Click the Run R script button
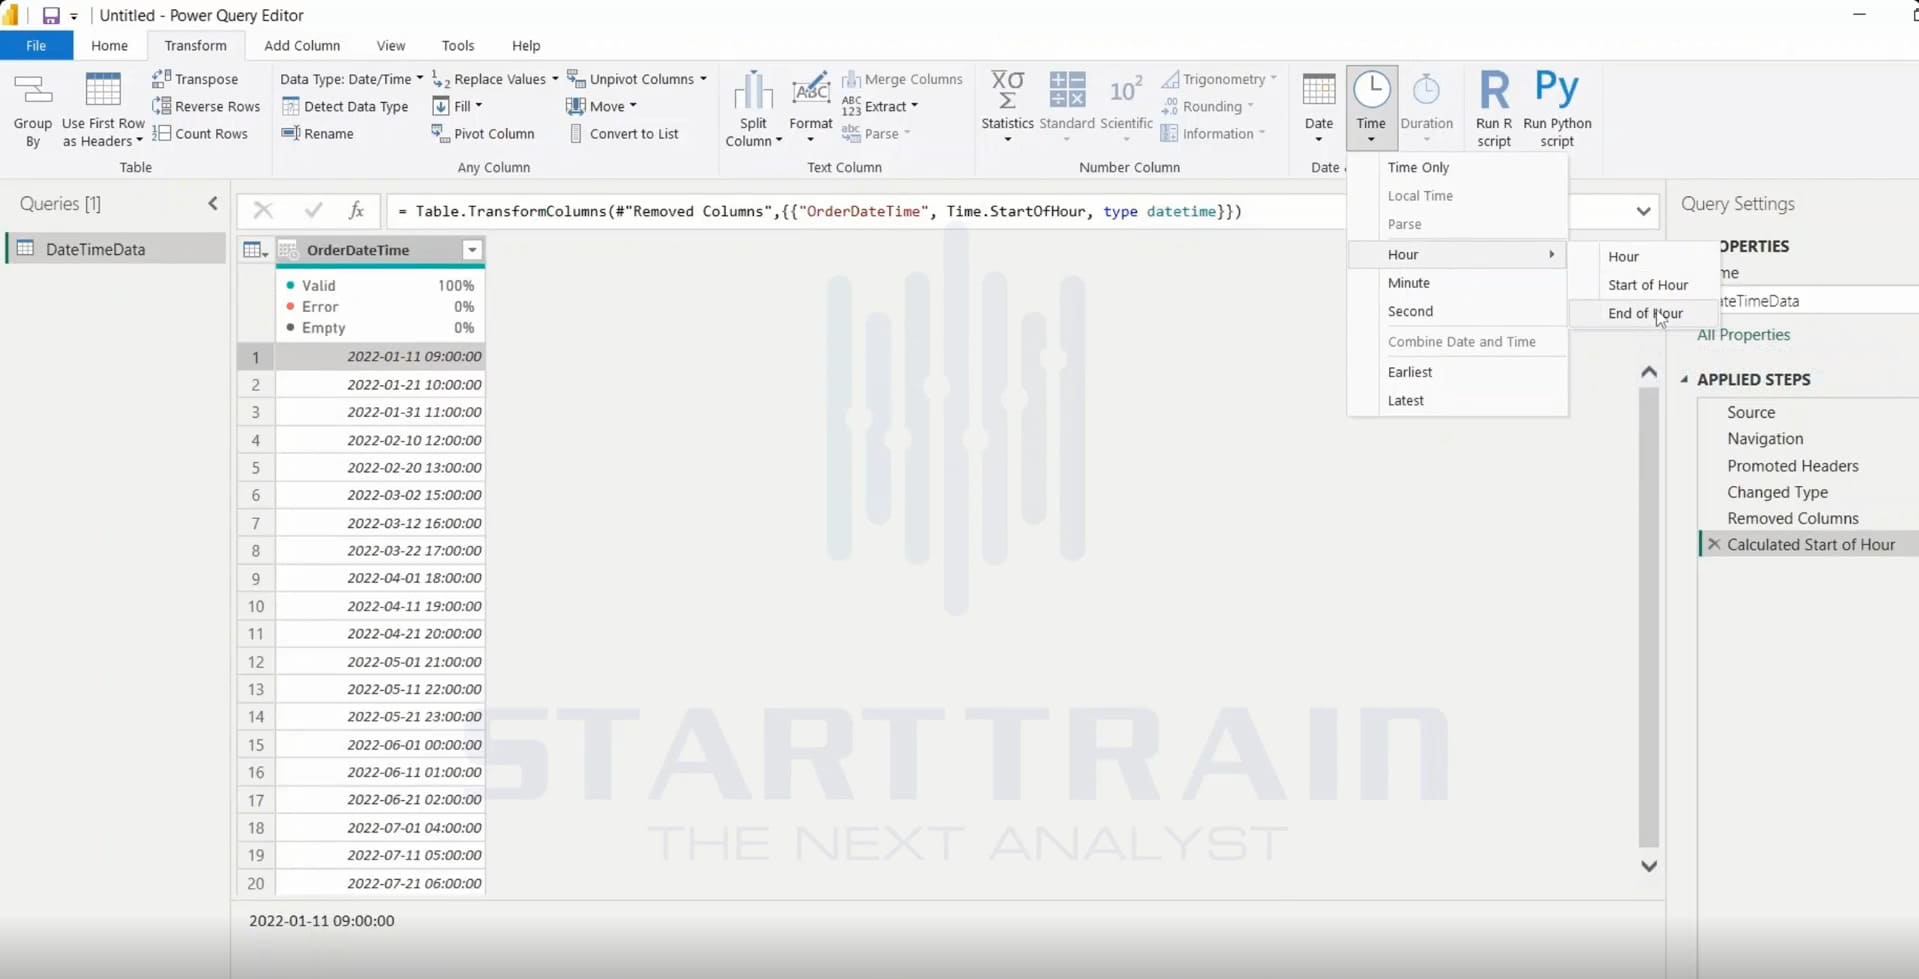 point(1494,110)
